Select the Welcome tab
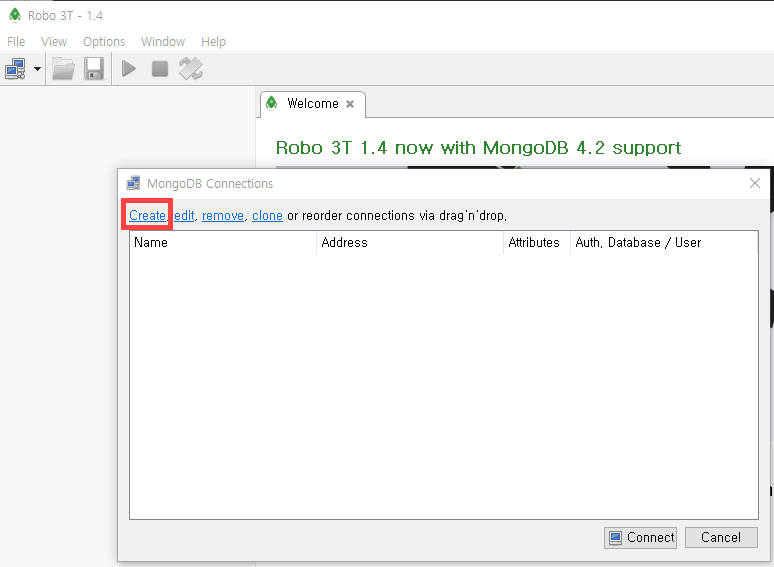Screen dimensions: 774x567 [x=312, y=104]
